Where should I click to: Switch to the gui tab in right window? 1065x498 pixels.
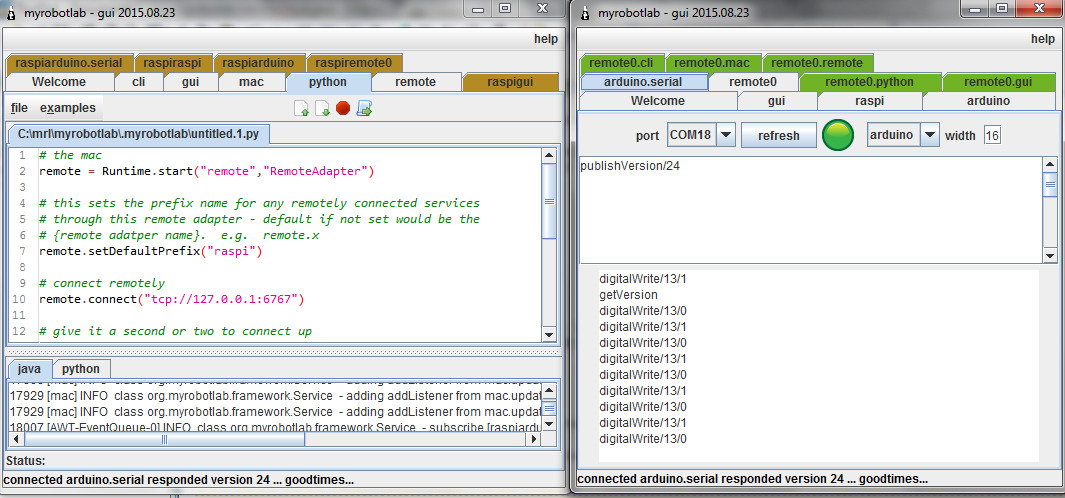pos(776,101)
